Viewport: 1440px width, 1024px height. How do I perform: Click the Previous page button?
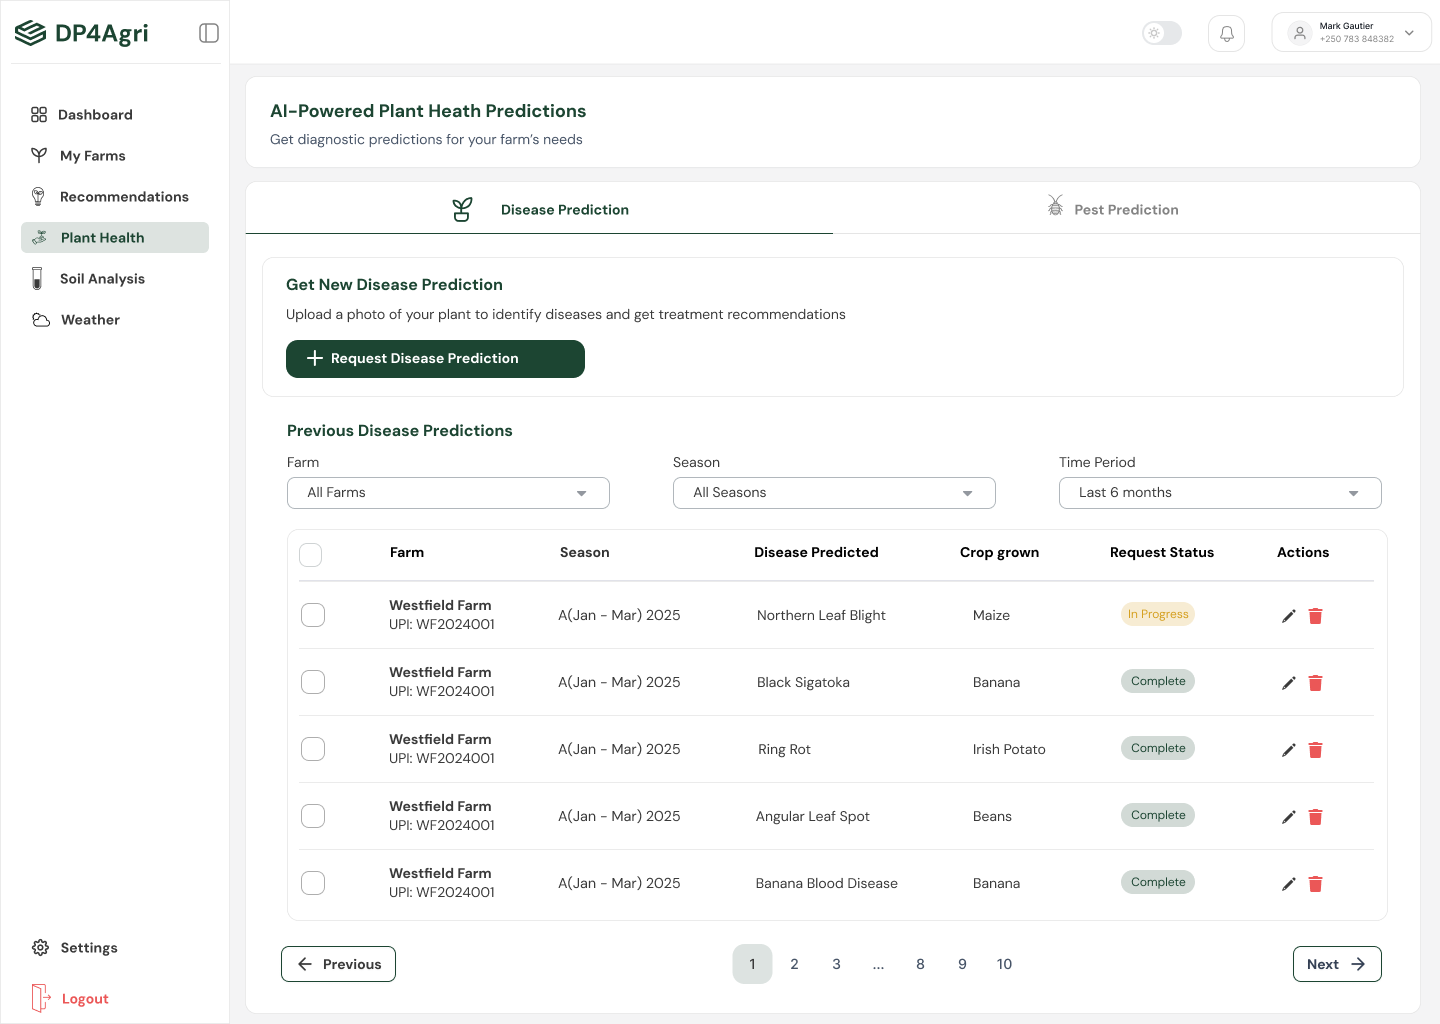tap(338, 964)
